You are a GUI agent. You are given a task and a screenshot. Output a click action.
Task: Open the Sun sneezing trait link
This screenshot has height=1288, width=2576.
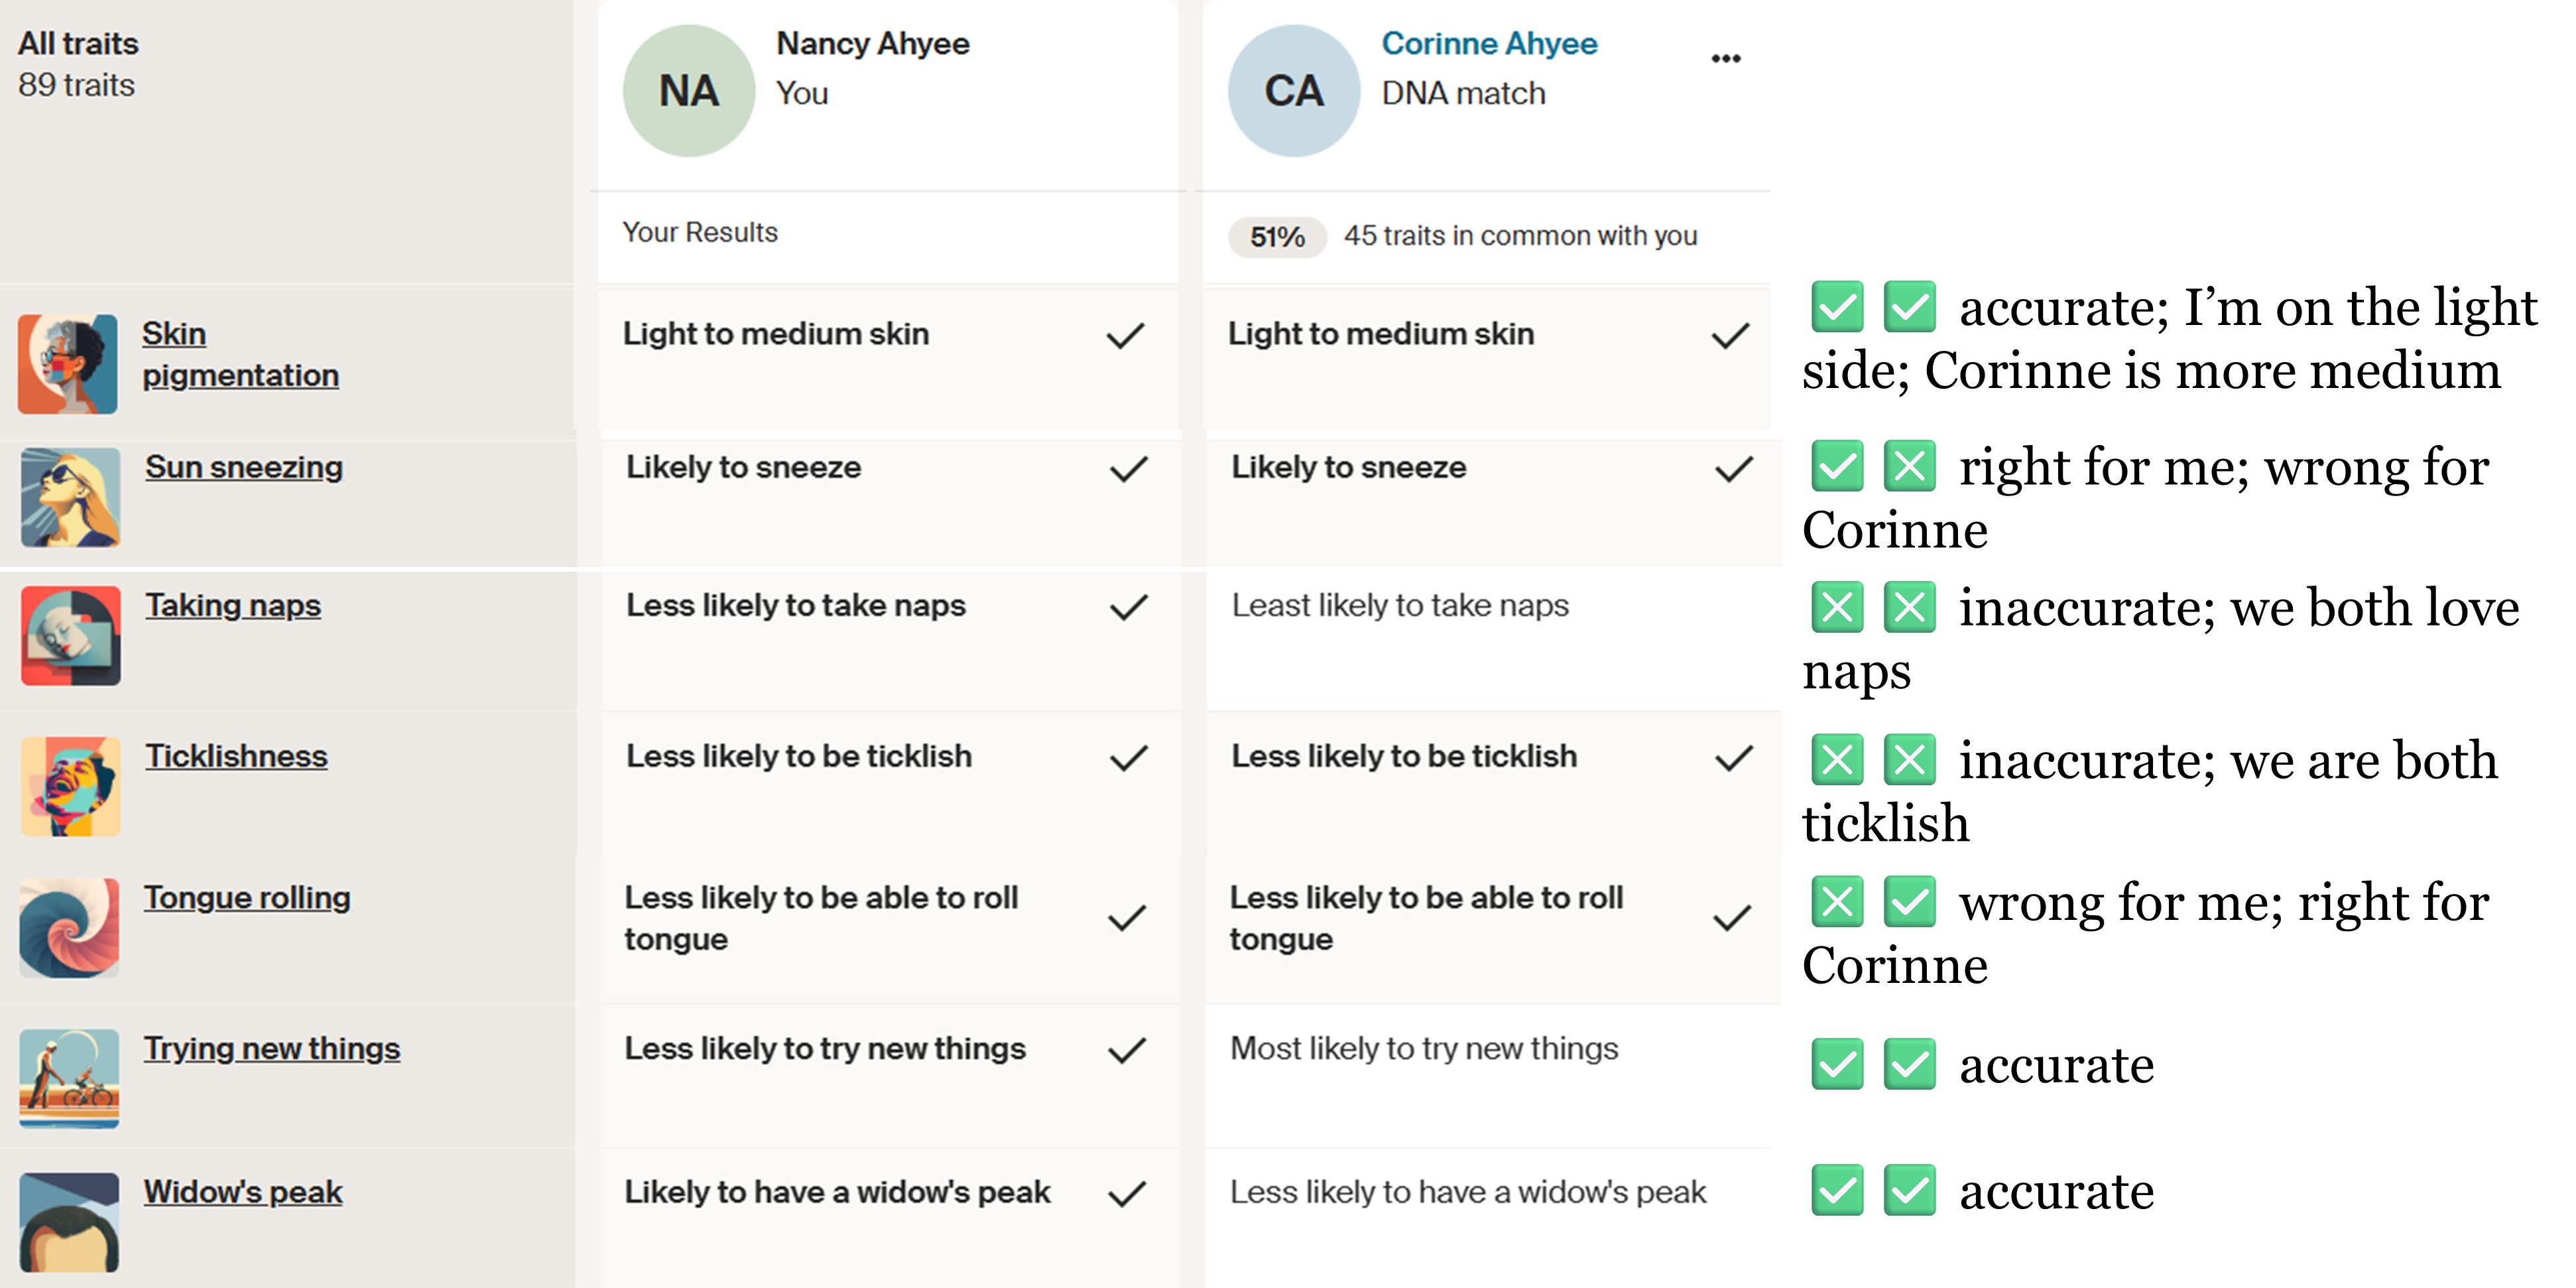point(244,467)
